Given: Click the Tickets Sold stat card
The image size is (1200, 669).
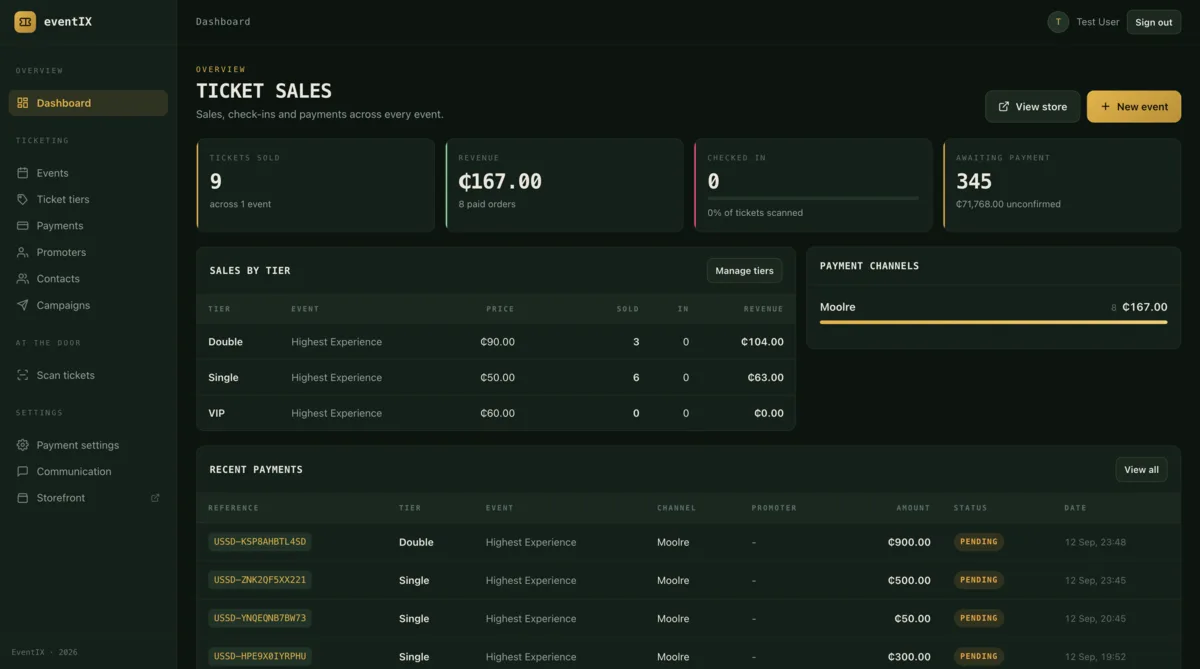Looking at the screenshot, I should pos(316,185).
